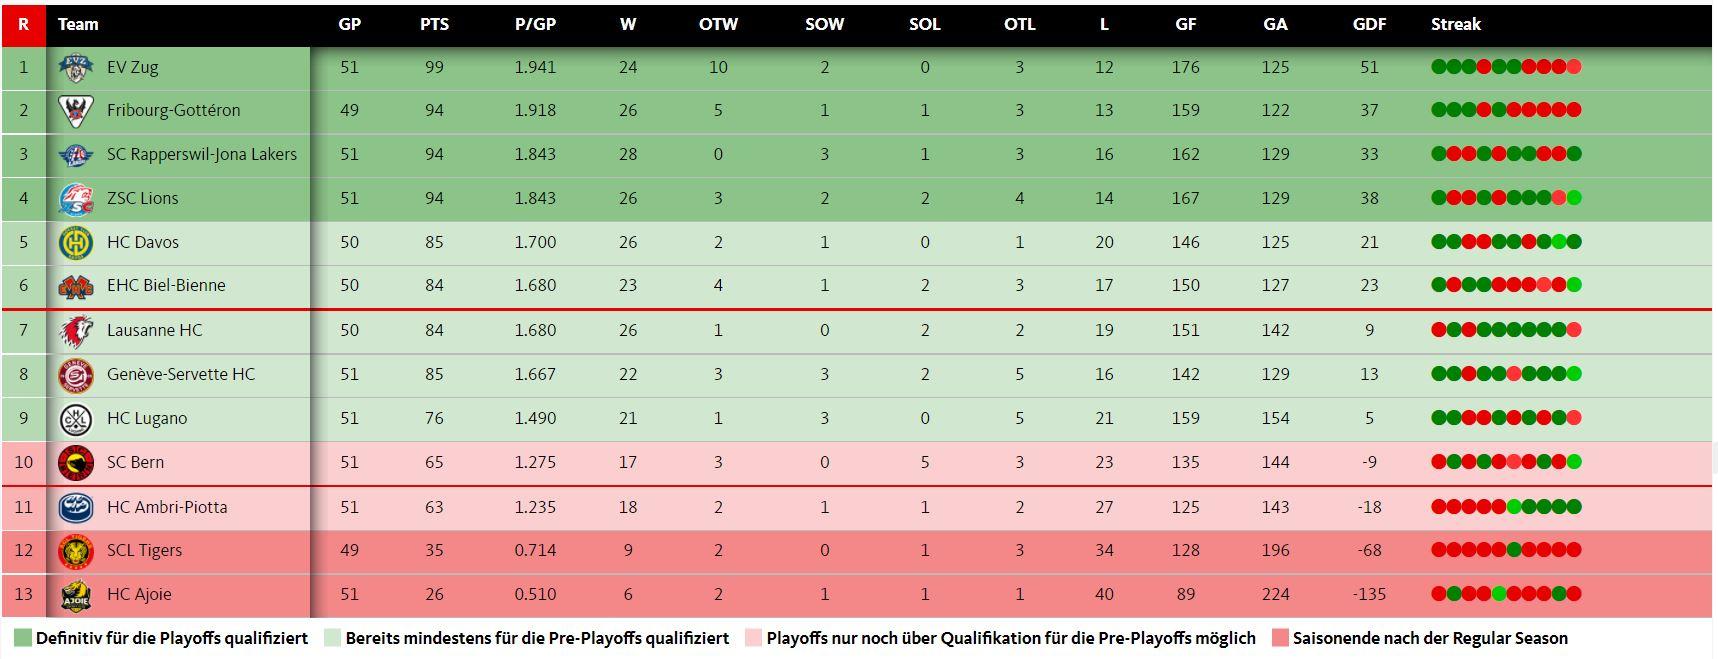Viewport: 1718px width, 659px height.
Task: Click the dark green playoffs legend swatch
Action: tap(22, 638)
